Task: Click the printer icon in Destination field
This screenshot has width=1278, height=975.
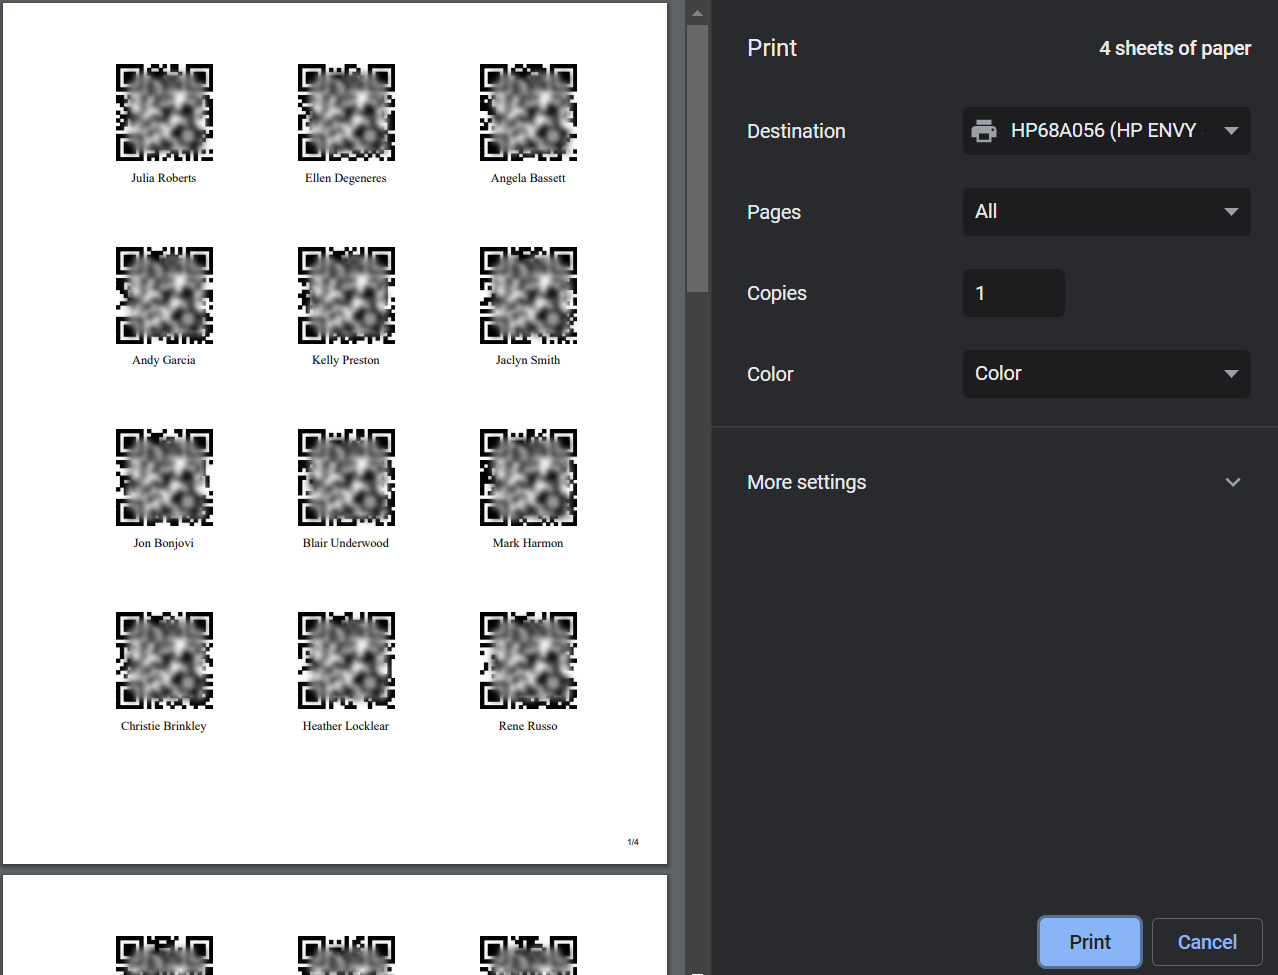Action: 984,131
